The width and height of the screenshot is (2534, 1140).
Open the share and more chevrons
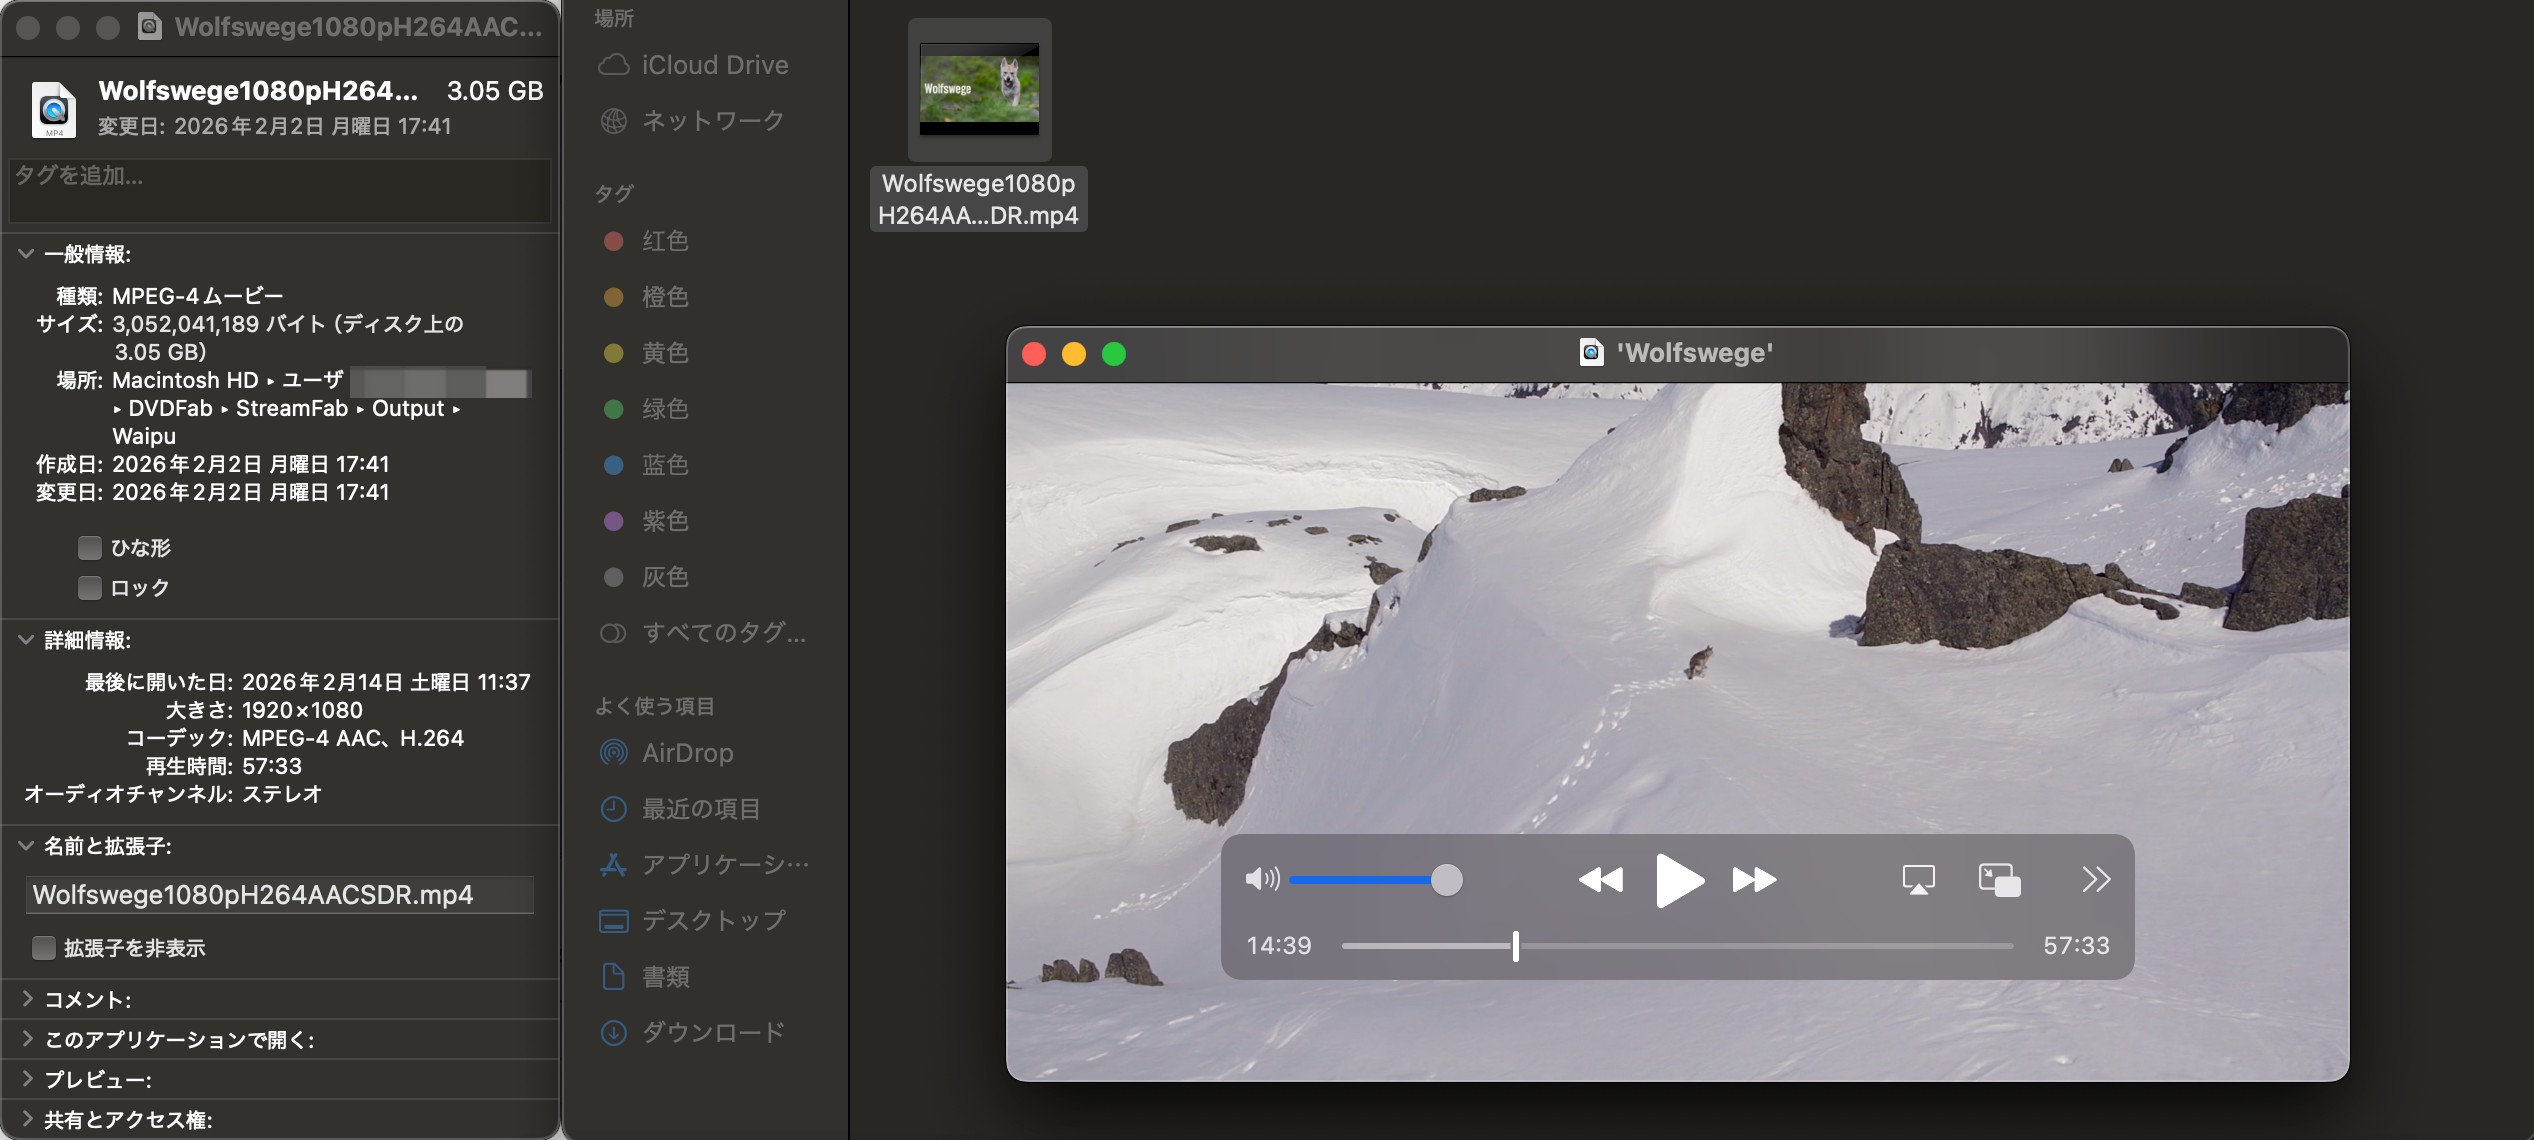tap(2096, 880)
